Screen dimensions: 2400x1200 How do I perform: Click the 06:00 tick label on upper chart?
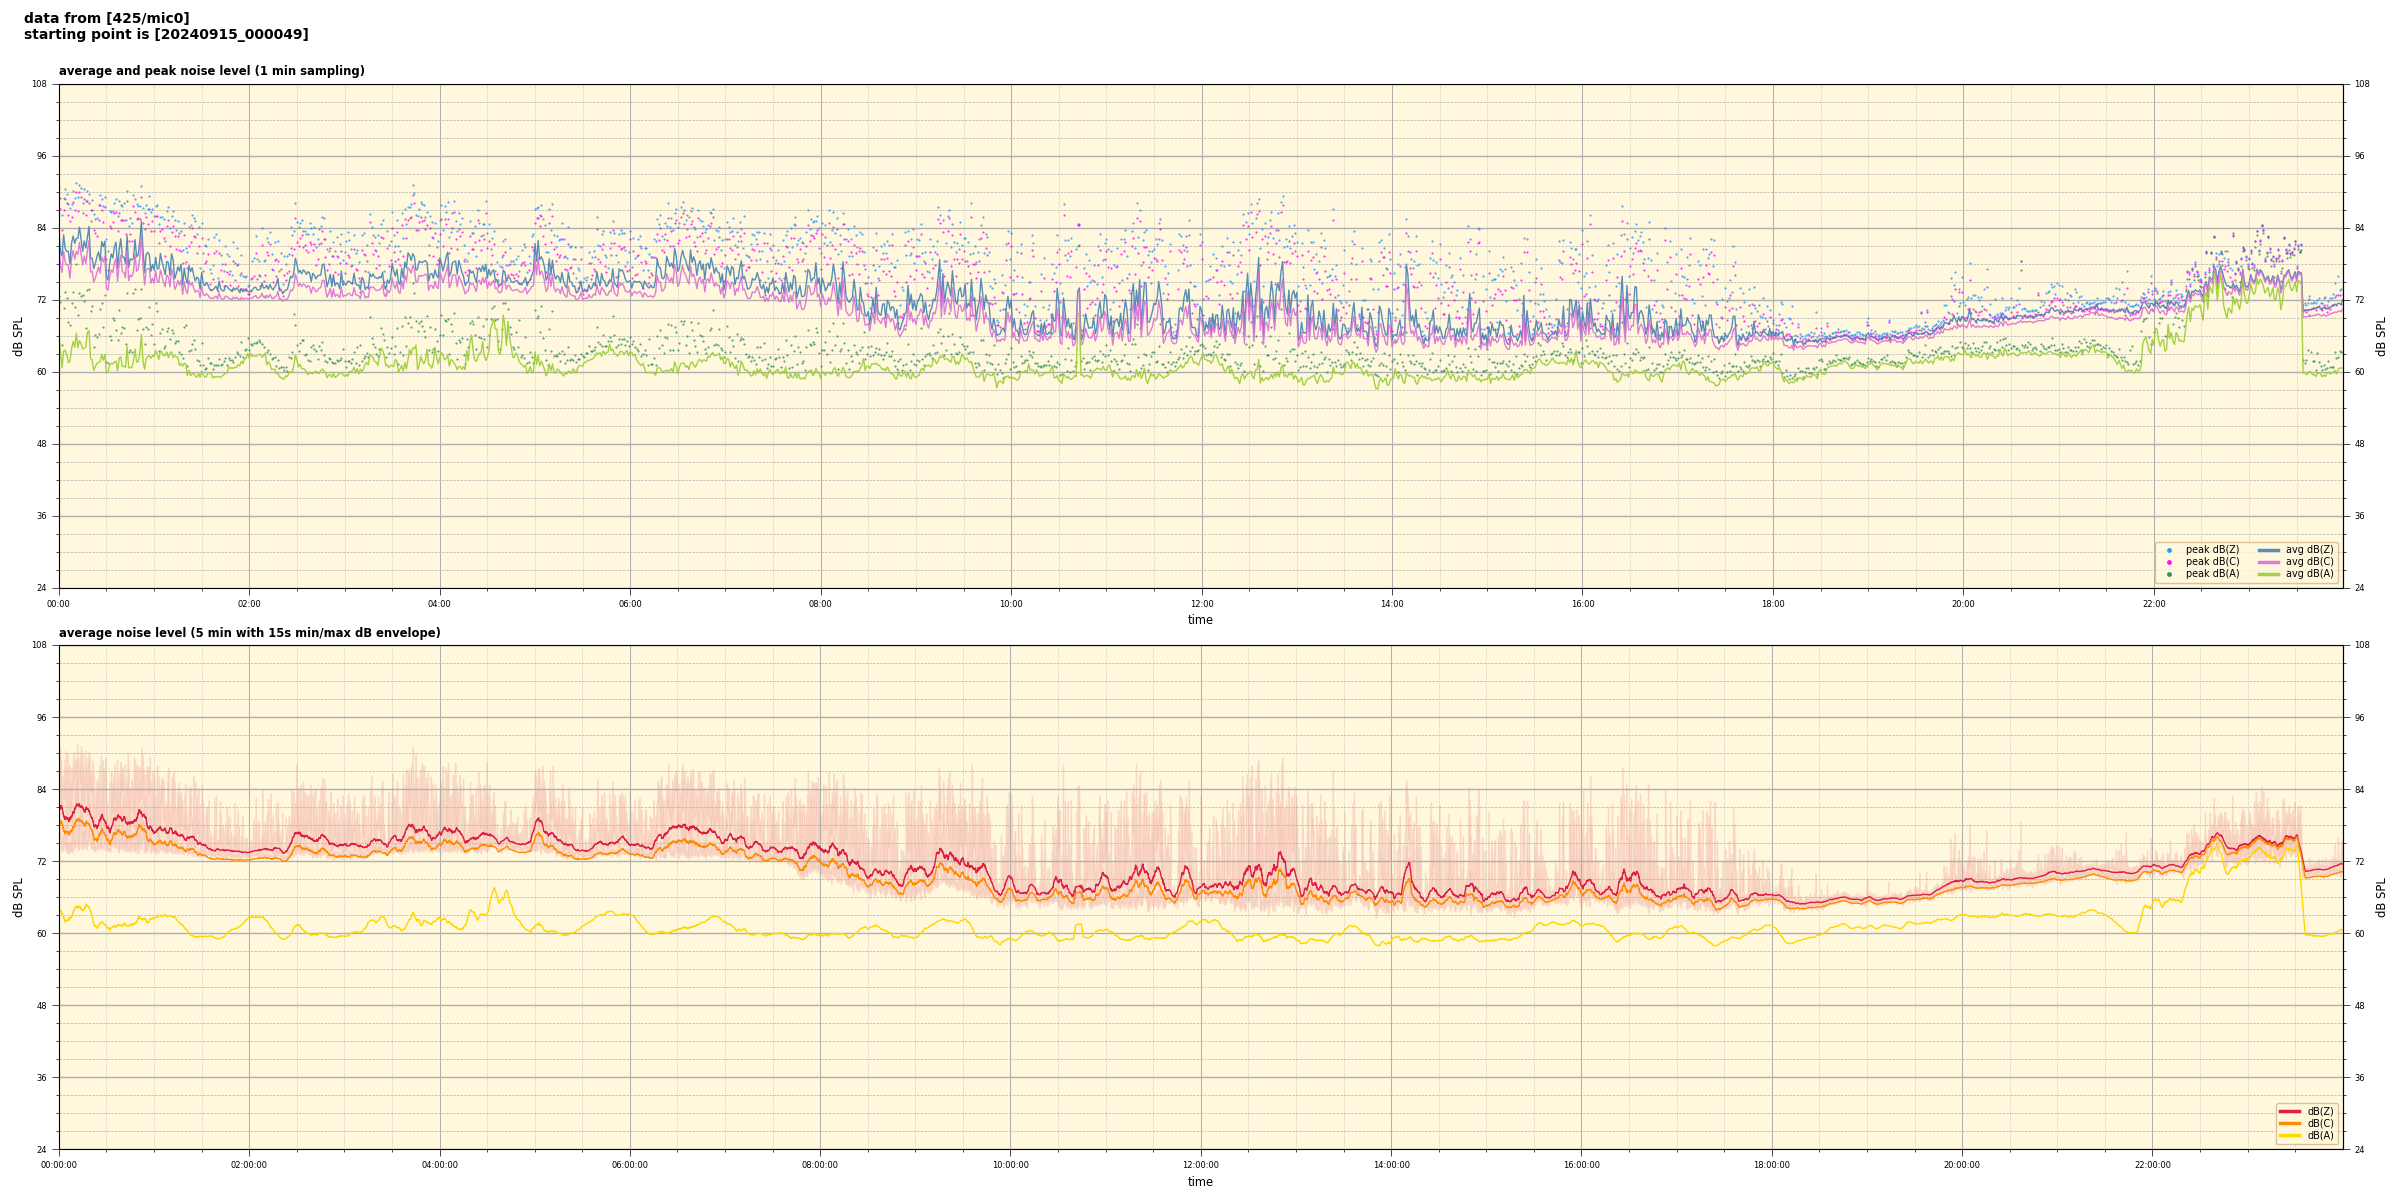coord(630,604)
